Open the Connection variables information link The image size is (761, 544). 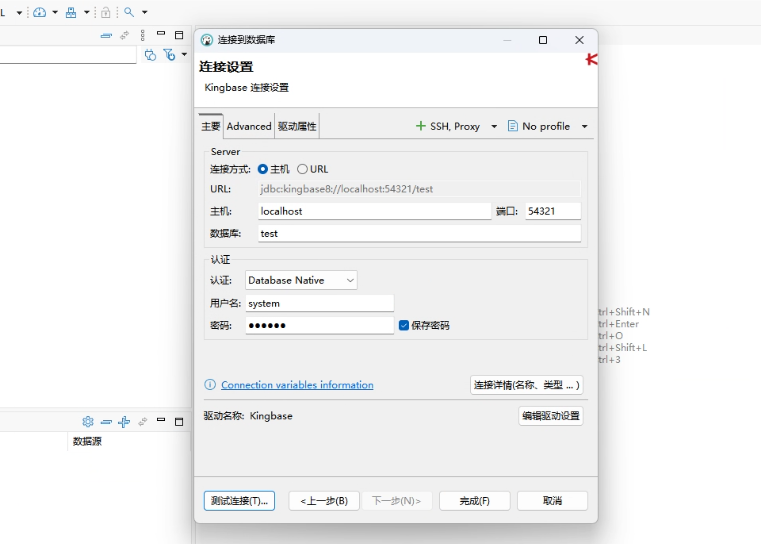coord(298,385)
